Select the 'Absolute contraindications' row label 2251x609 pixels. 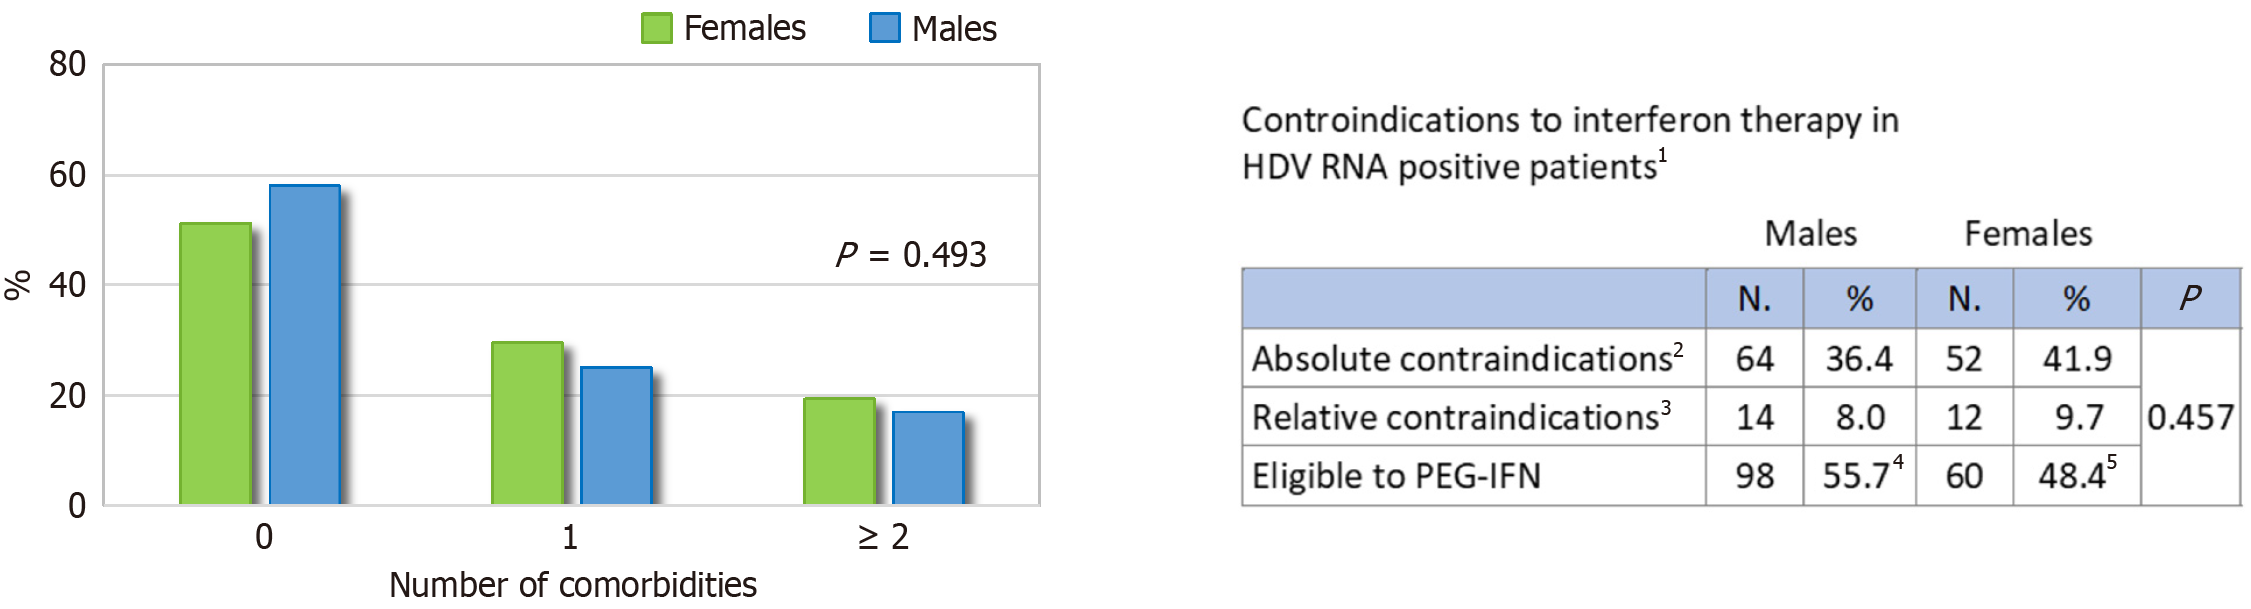pos(1467,358)
